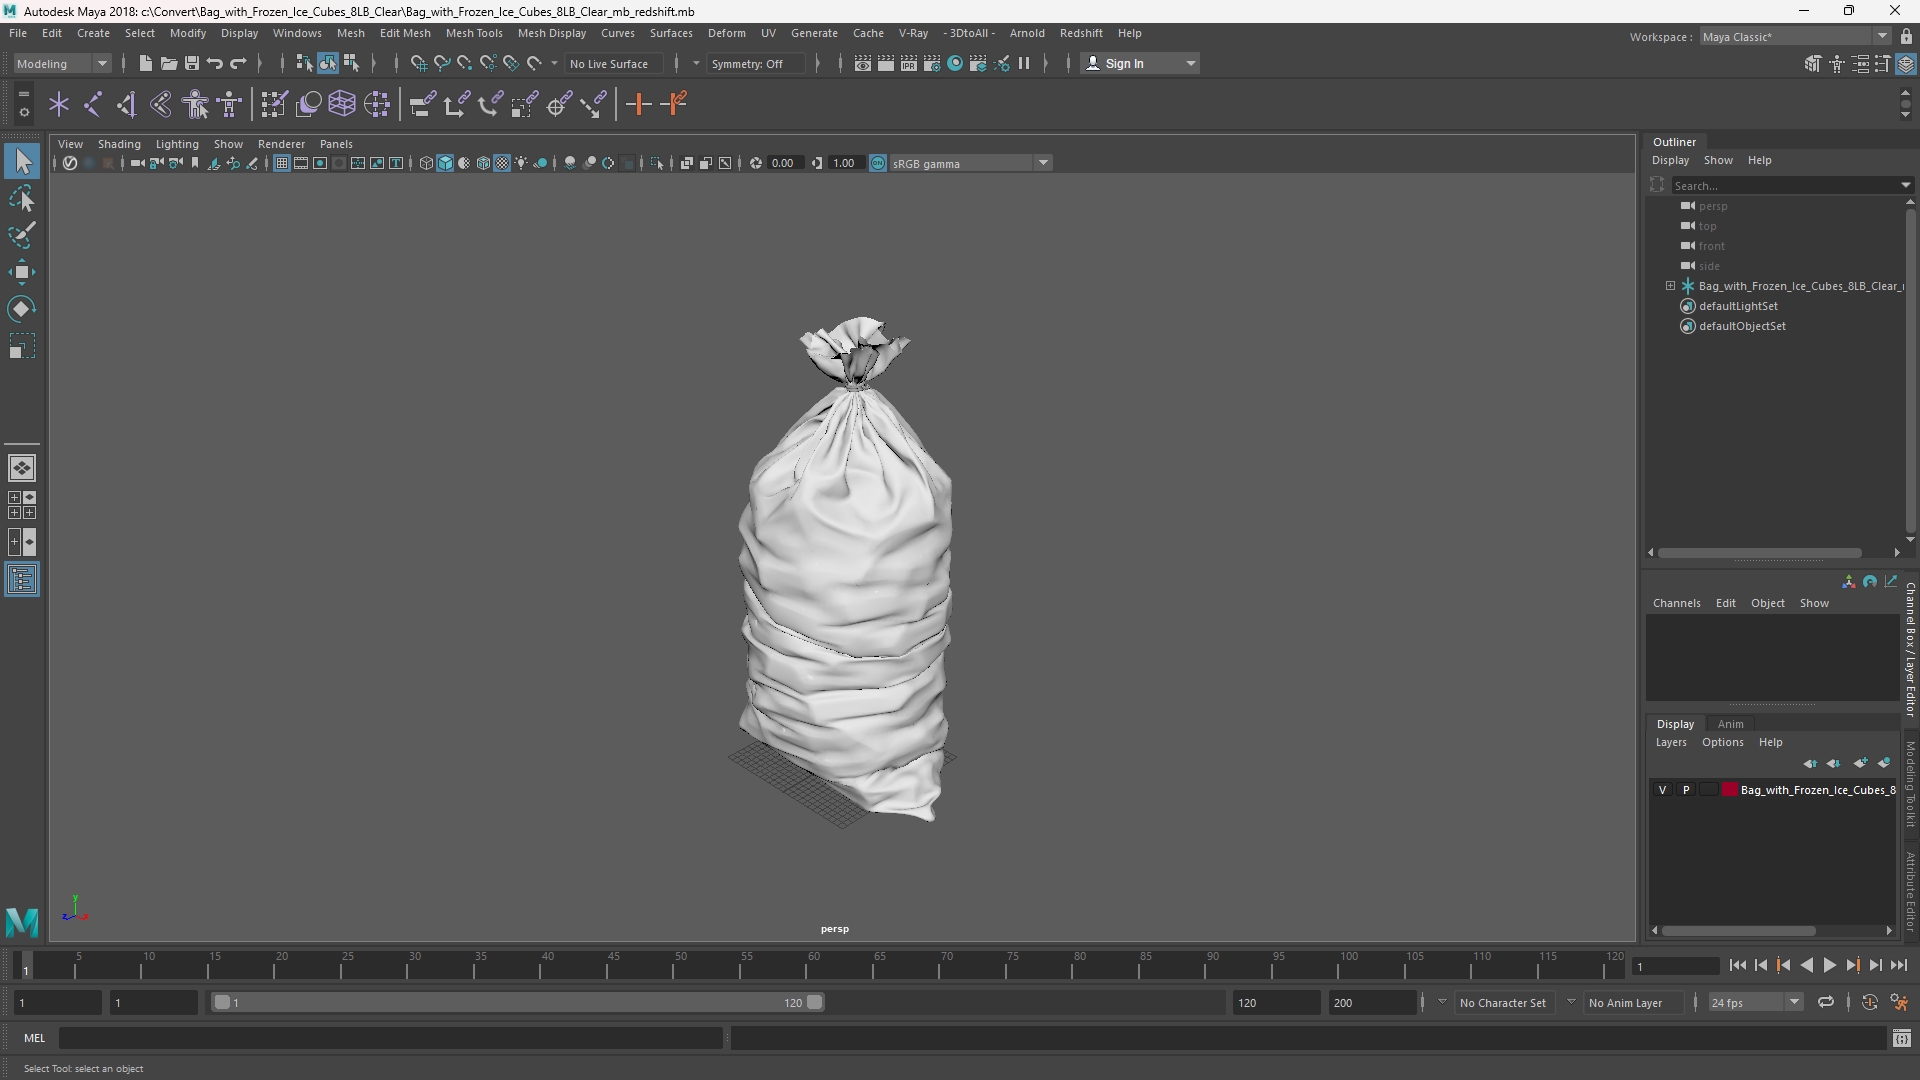Pick the Rotate tool in the toolbox
The image size is (1920, 1080).
pyautogui.click(x=22, y=309)
